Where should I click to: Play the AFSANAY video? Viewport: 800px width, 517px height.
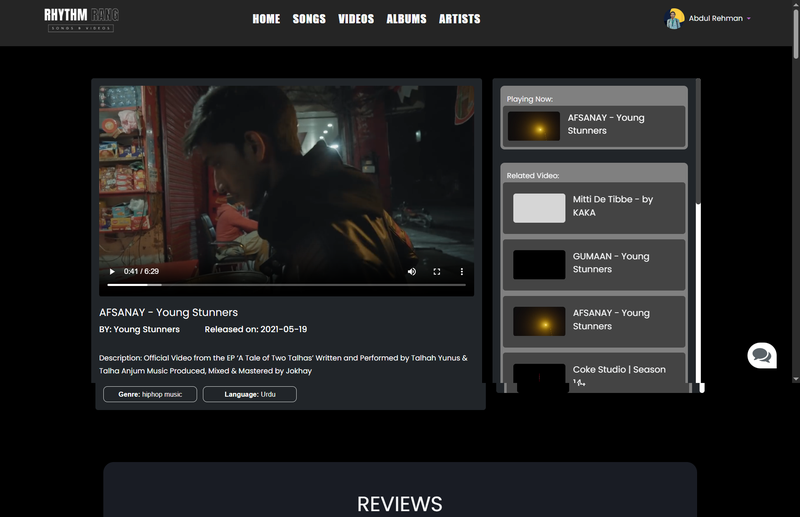coord(112,272)
